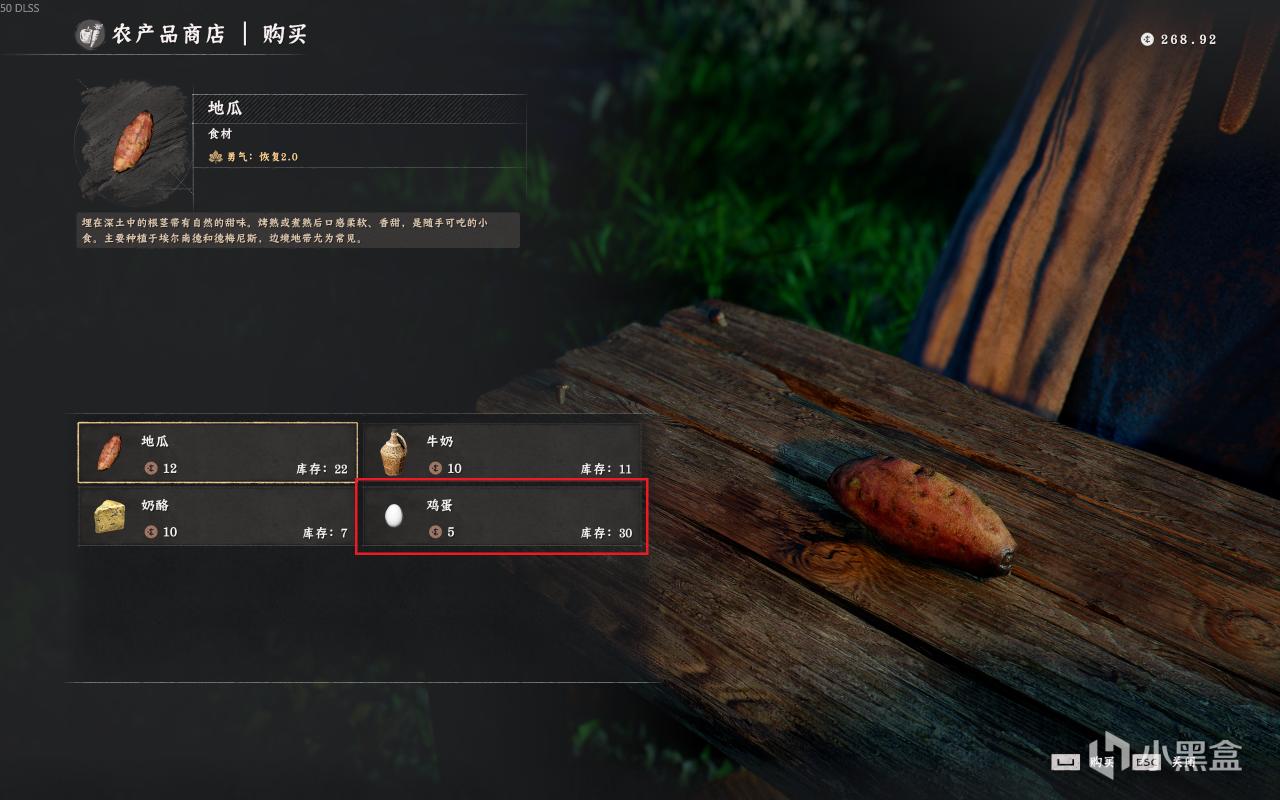Choose the 奶酪 item entry

tap(217, 516)
